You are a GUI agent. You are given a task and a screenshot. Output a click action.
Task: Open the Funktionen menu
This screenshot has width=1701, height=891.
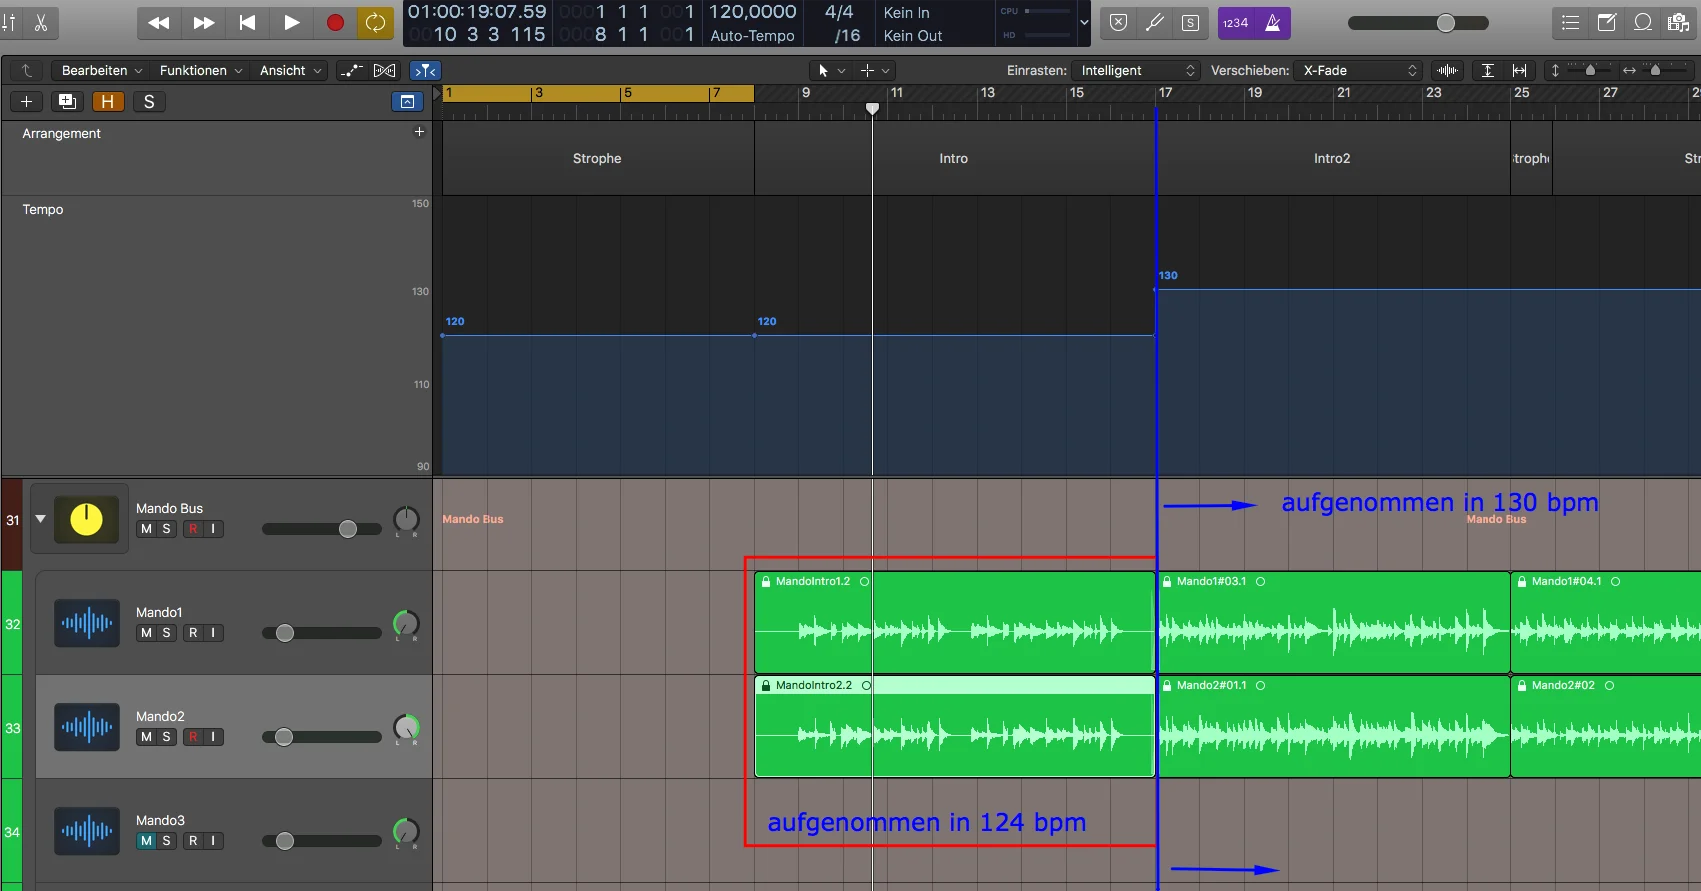(x=200, y=70)
